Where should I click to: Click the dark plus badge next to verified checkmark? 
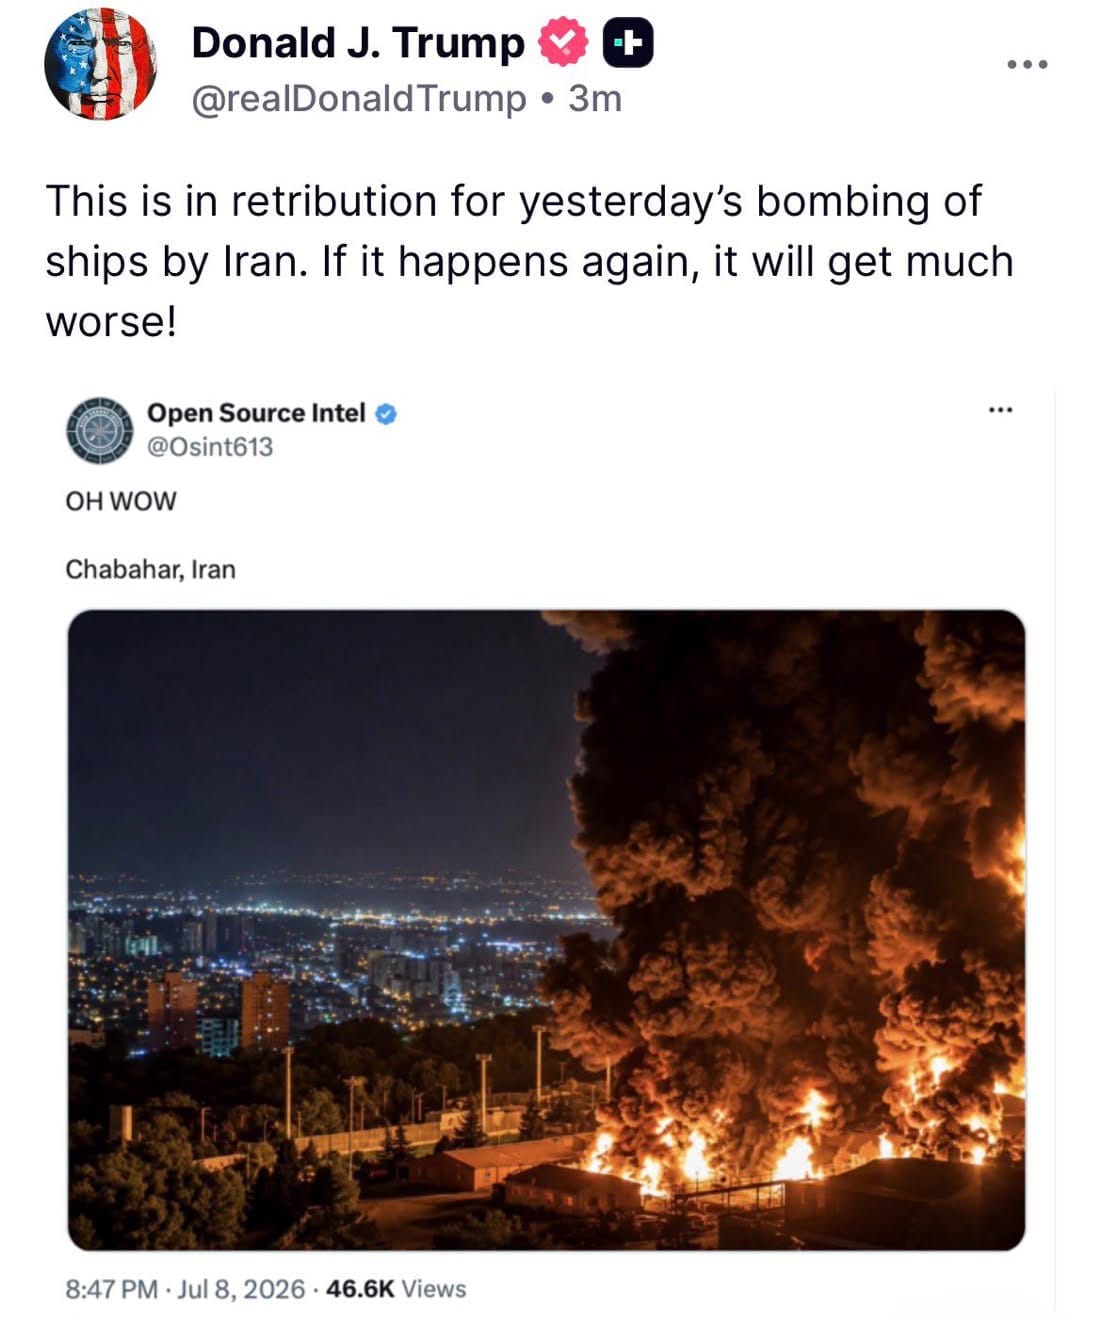(x=629, y=44)
